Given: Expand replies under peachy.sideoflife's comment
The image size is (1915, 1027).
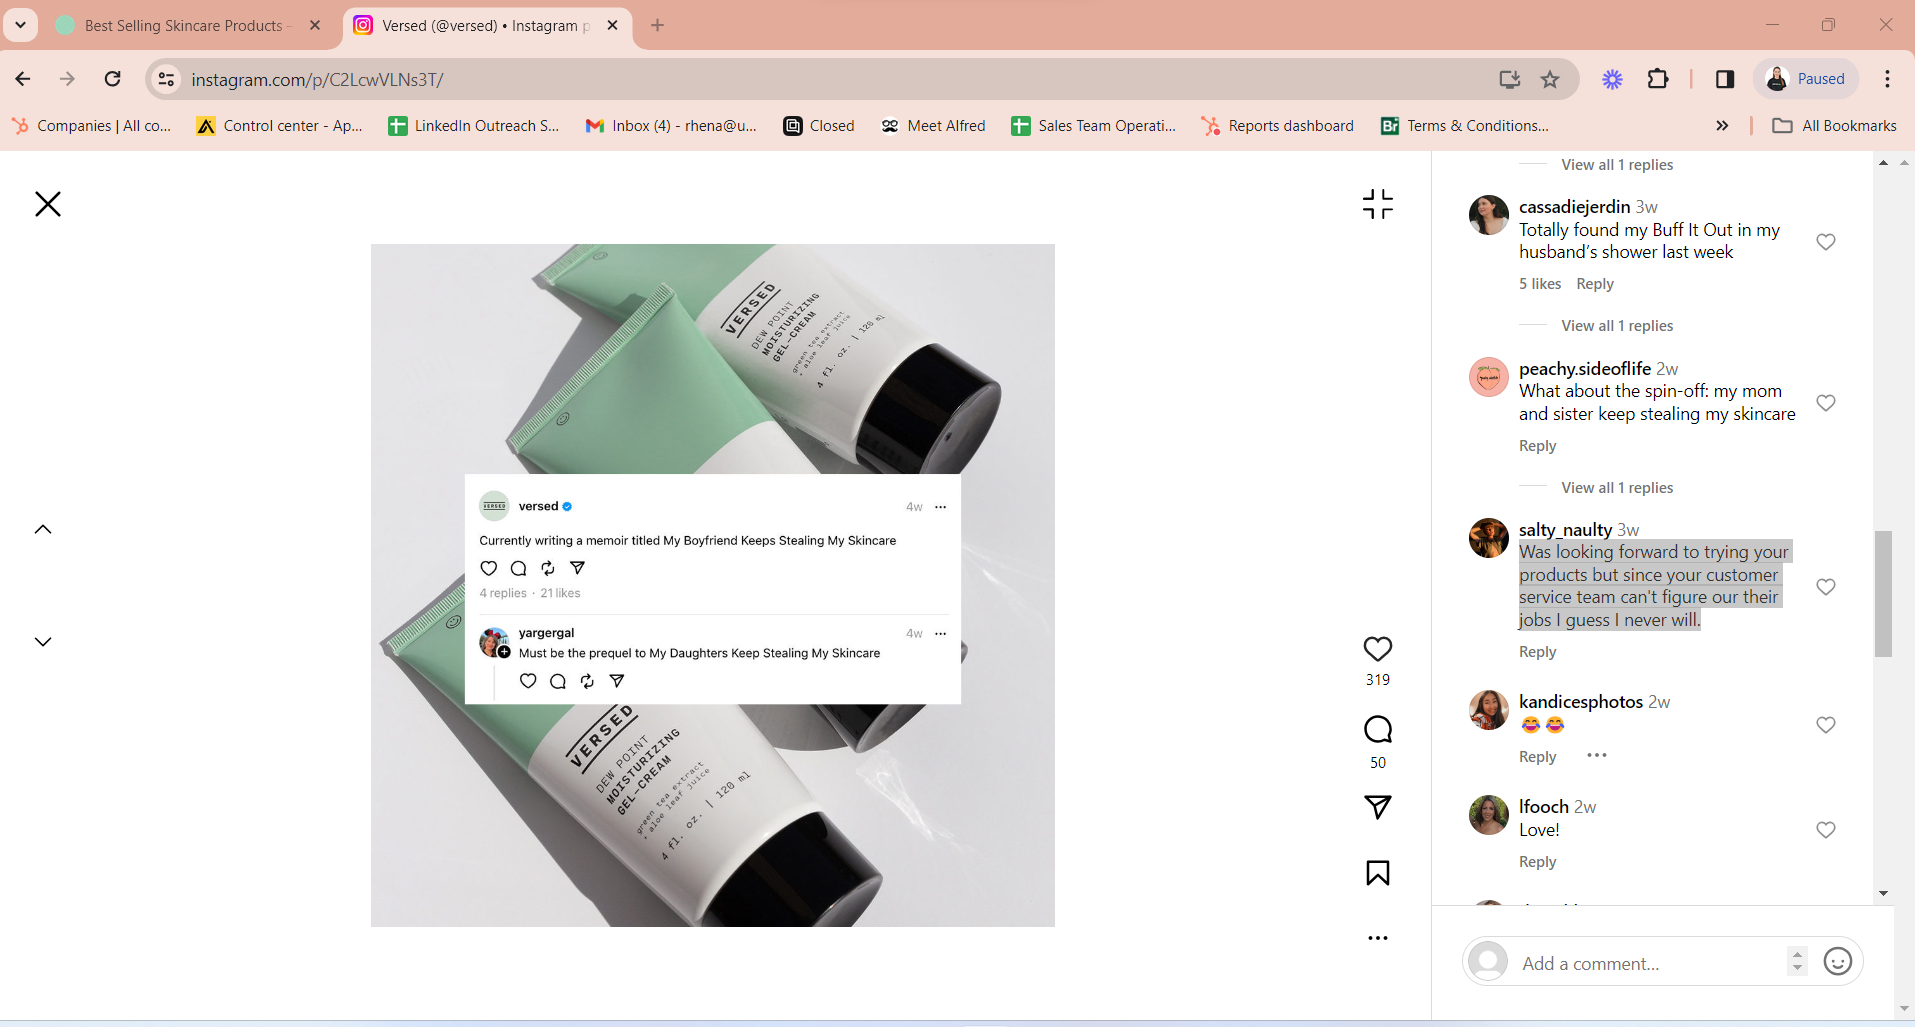Looking at the screenshot, I should (1617, 488).
